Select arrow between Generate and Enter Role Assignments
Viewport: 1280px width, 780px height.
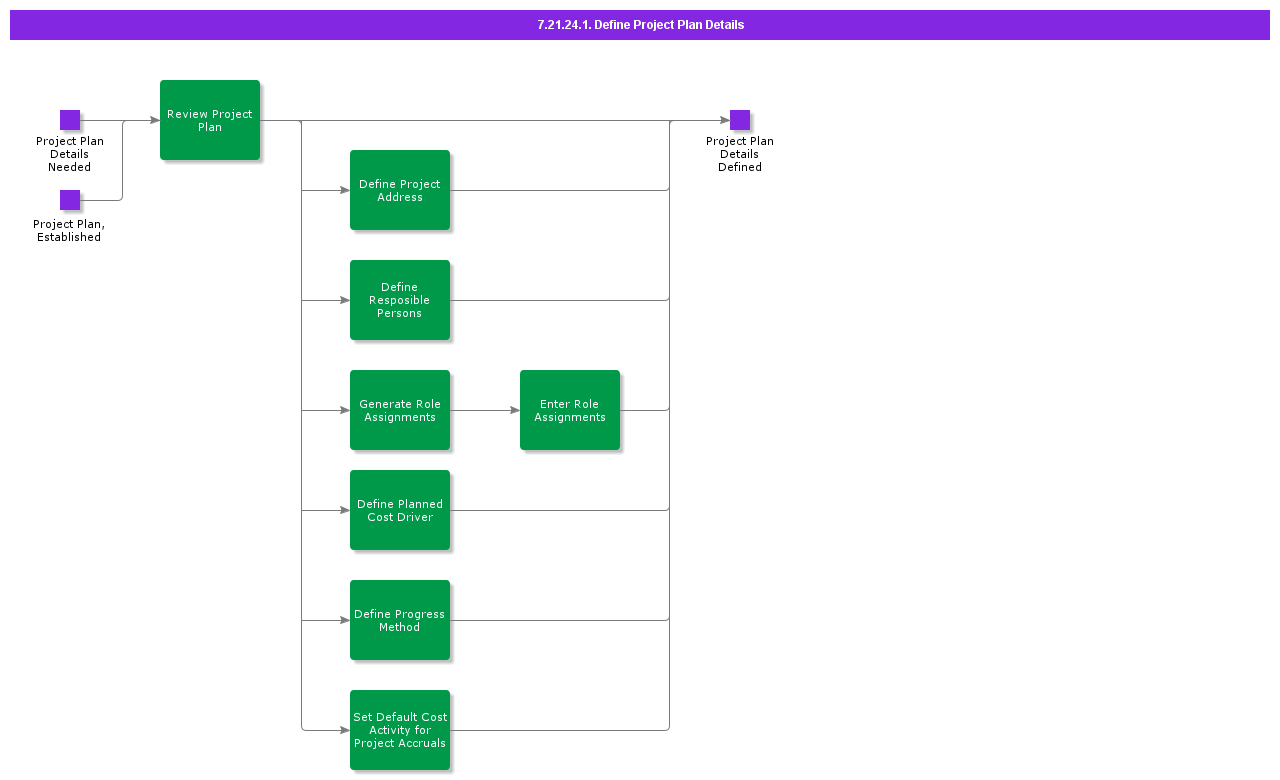485,410
